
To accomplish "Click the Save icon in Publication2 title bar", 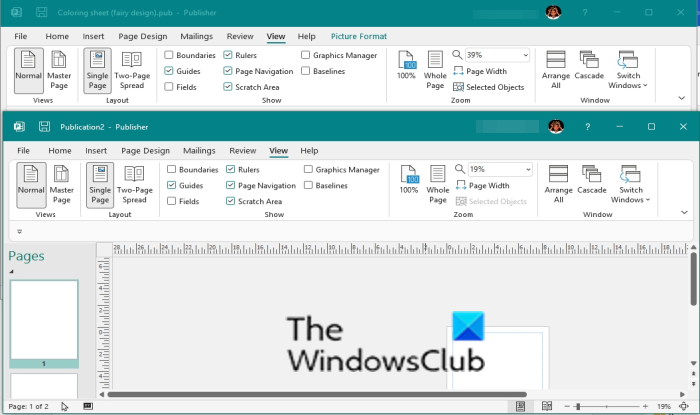I will pyautogui.click(x=44, y=127).
